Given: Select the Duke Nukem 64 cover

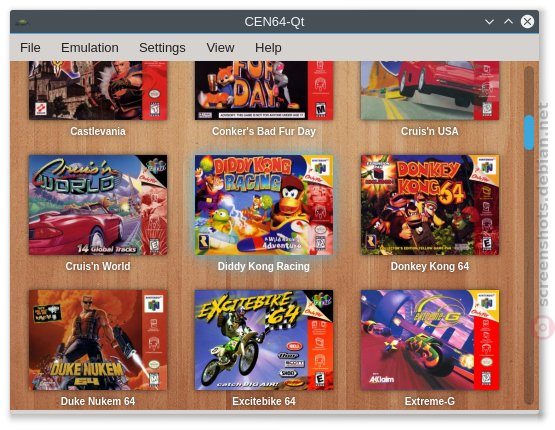Looking at the screenshot, I should click(x=98, y=340).
